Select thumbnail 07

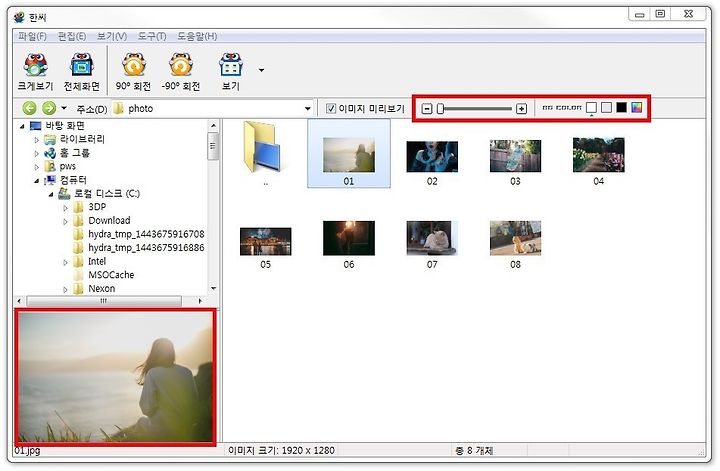tap(432, 238)
